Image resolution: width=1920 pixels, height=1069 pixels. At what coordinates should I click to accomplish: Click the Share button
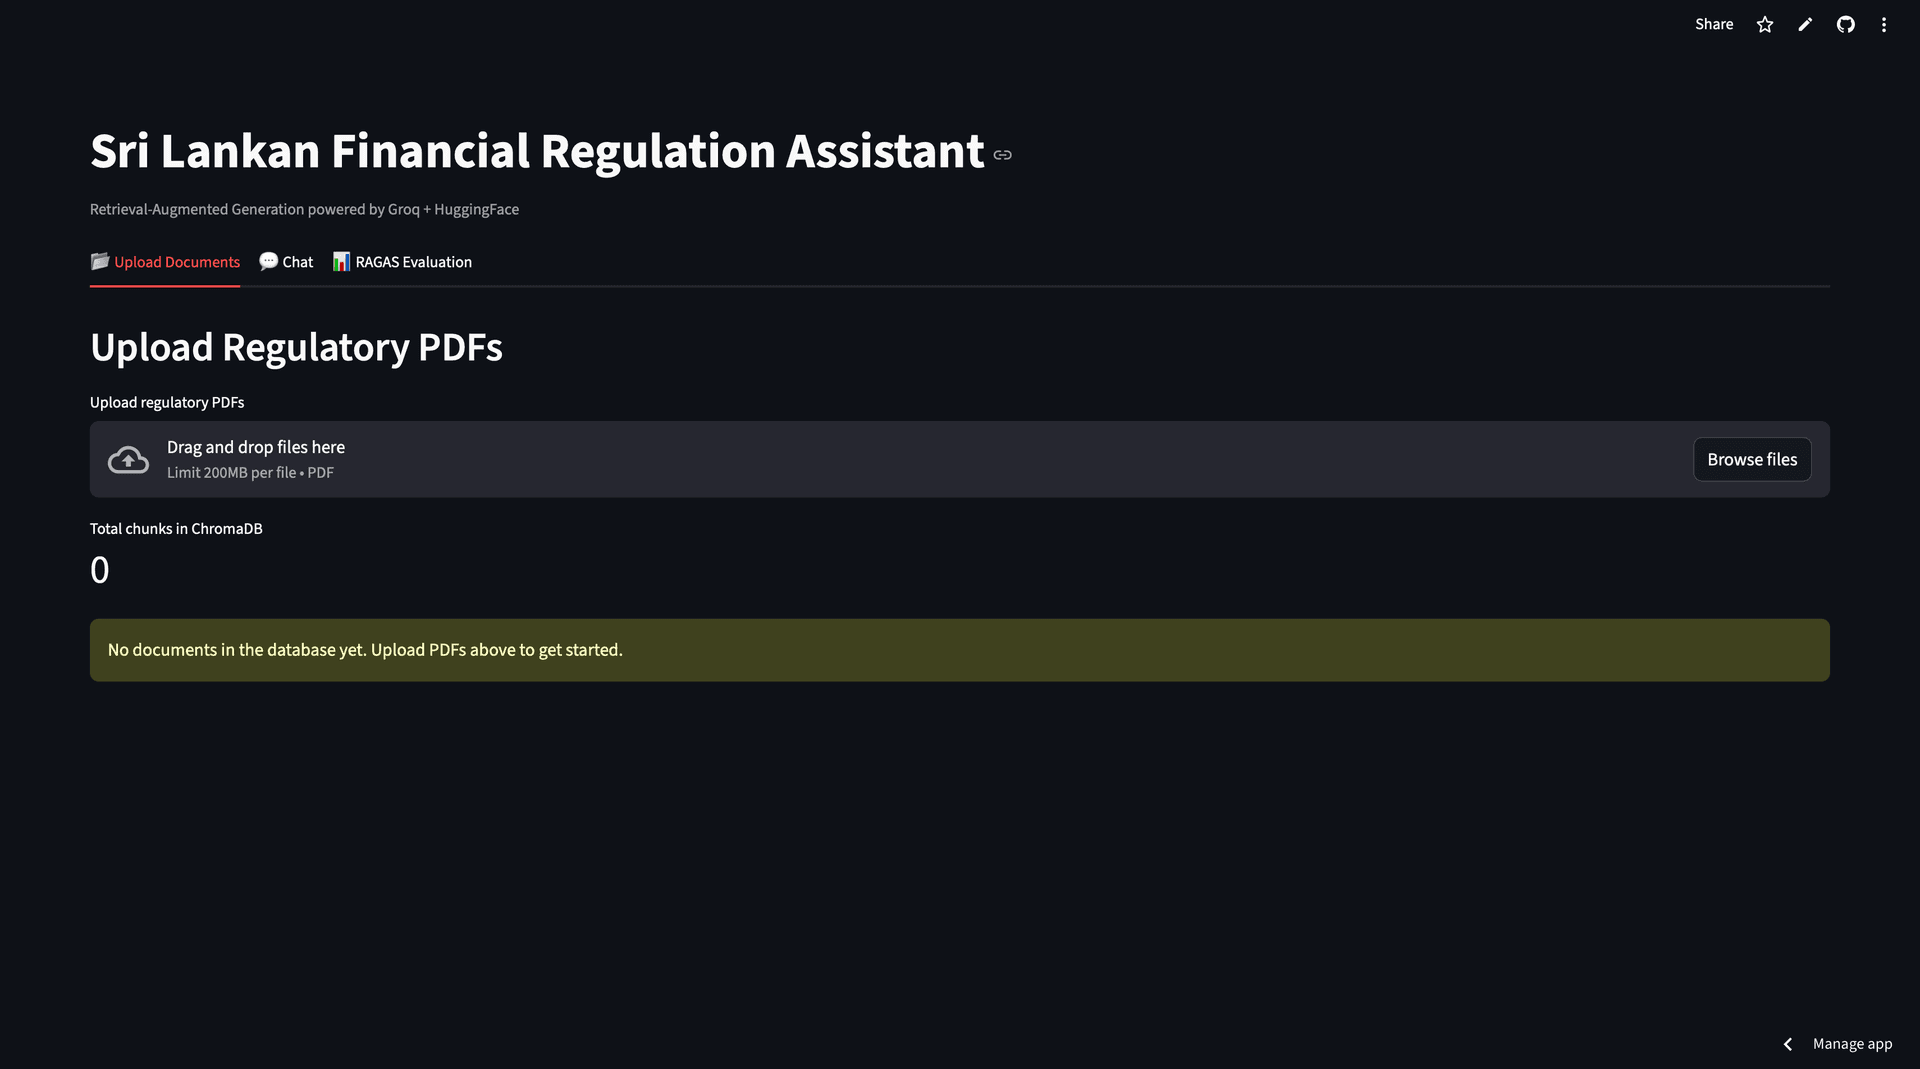click(1714, 24)
